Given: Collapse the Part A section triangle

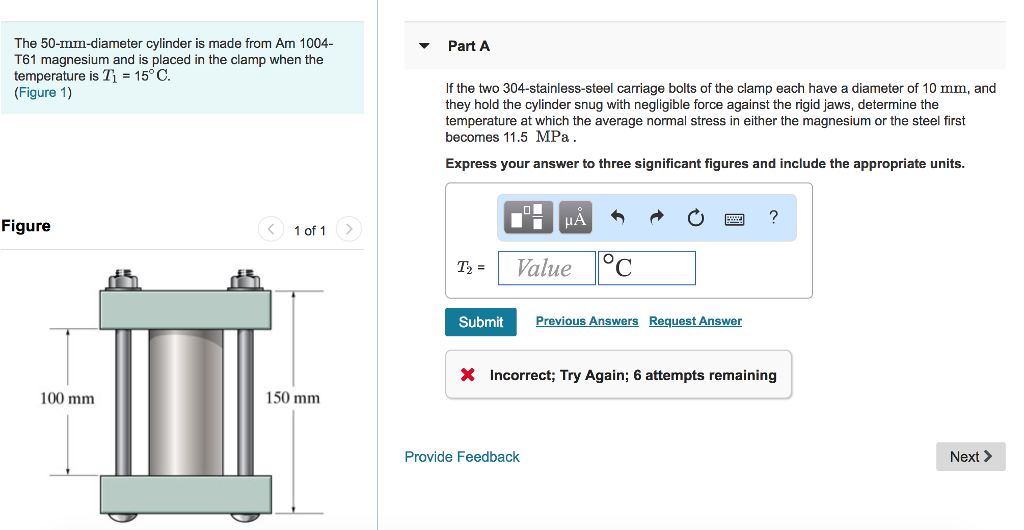Looking at the screenshot, I should pos(424,46).
